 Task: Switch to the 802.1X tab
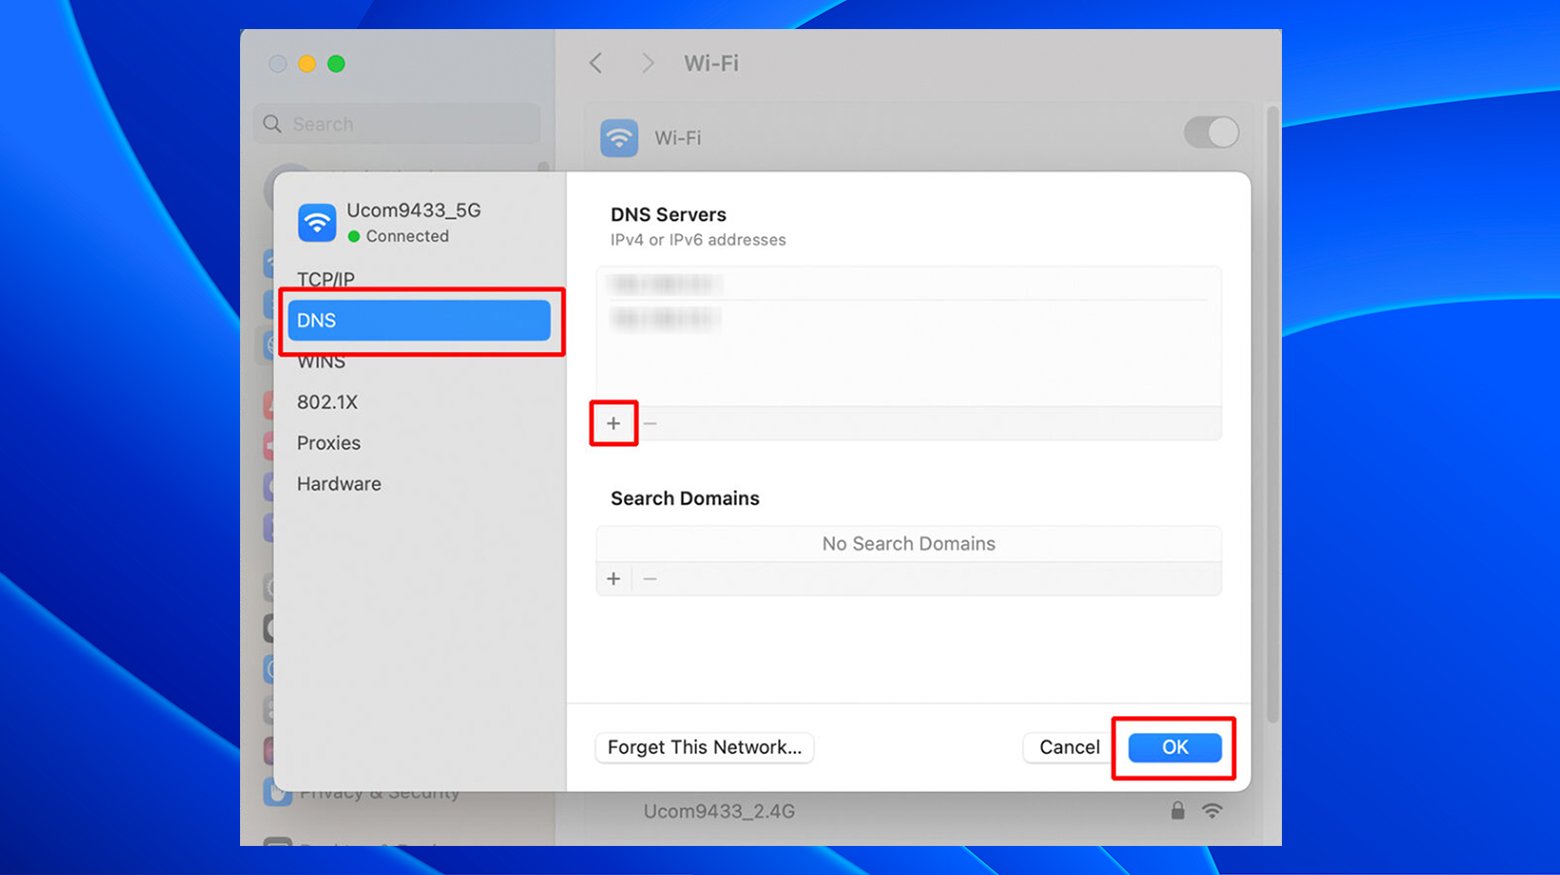click(x=327, y=402)
